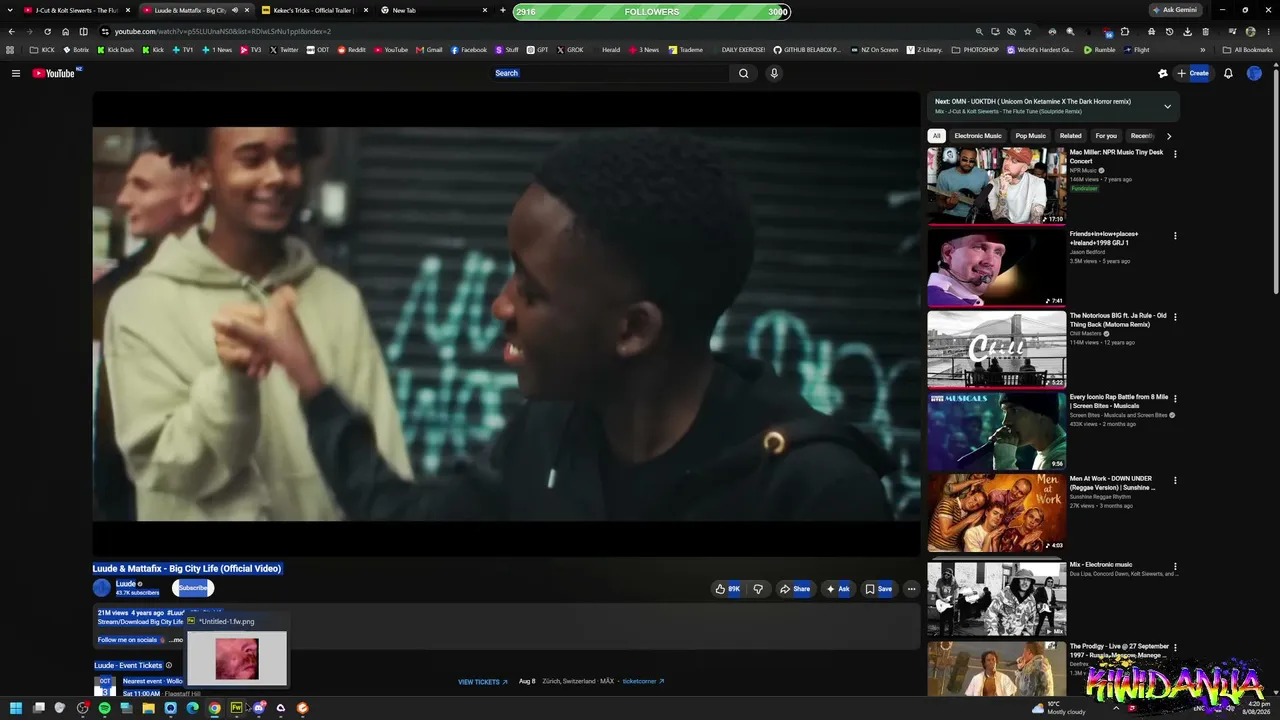Expand the Next up playlist panel
This screenshot has width=1280, height=720.
point(1167,106)
